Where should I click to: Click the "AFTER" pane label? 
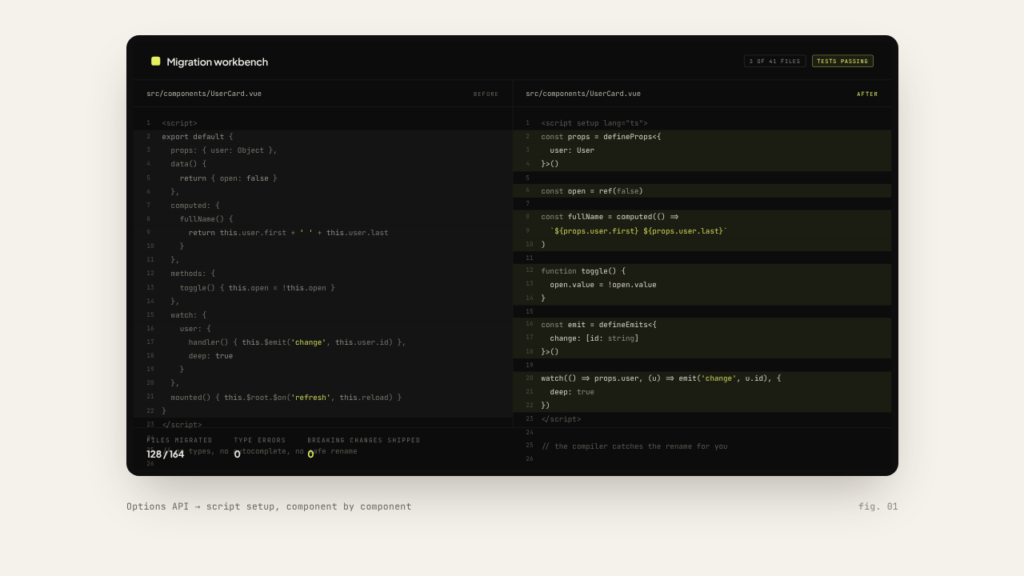point(867,94)
